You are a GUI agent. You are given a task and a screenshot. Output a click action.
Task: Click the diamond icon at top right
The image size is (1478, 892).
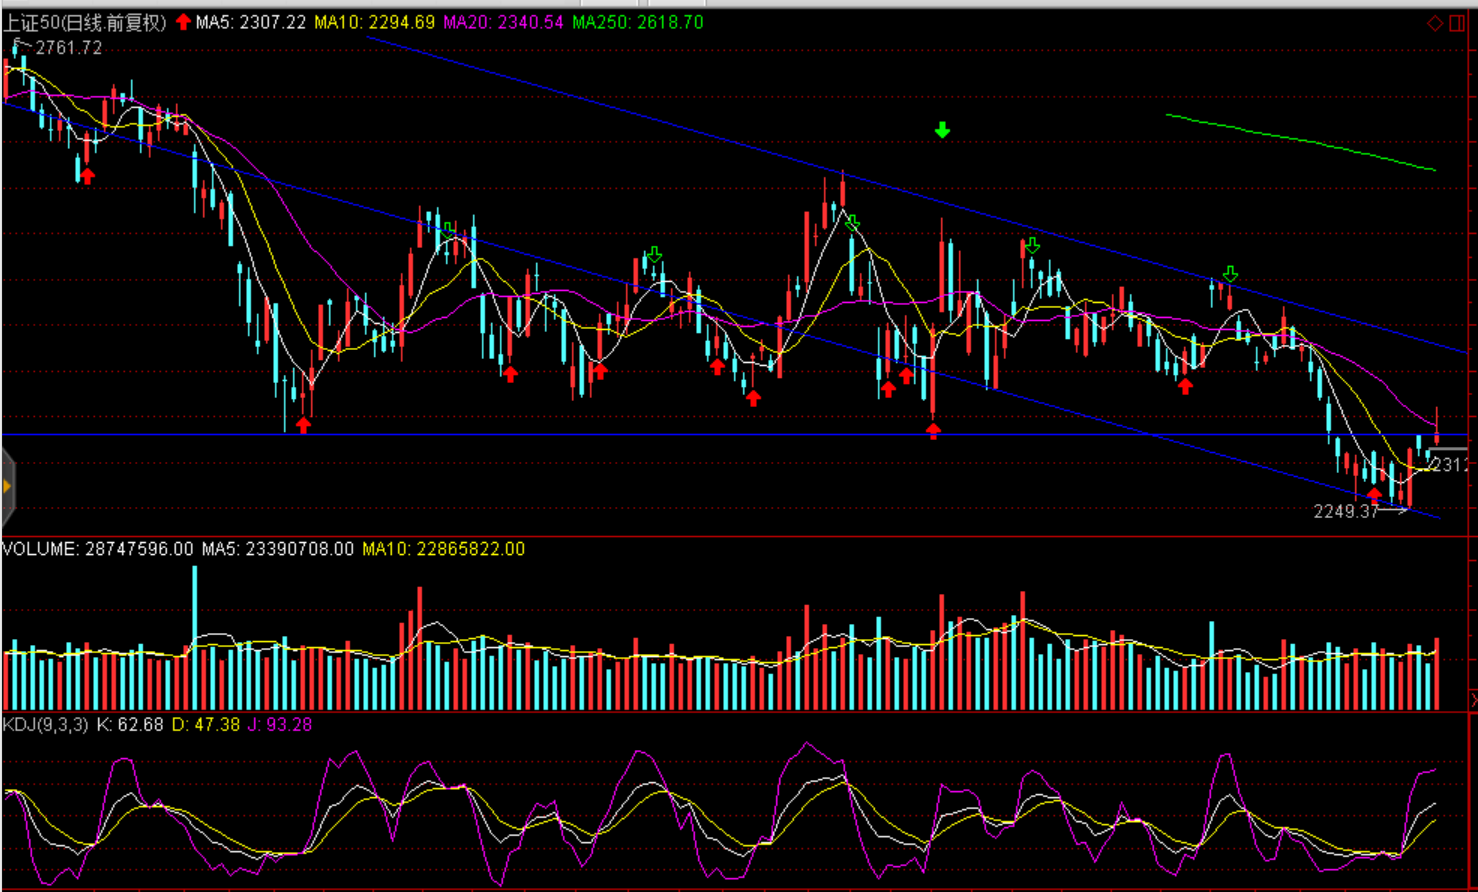pos(1434,23)
